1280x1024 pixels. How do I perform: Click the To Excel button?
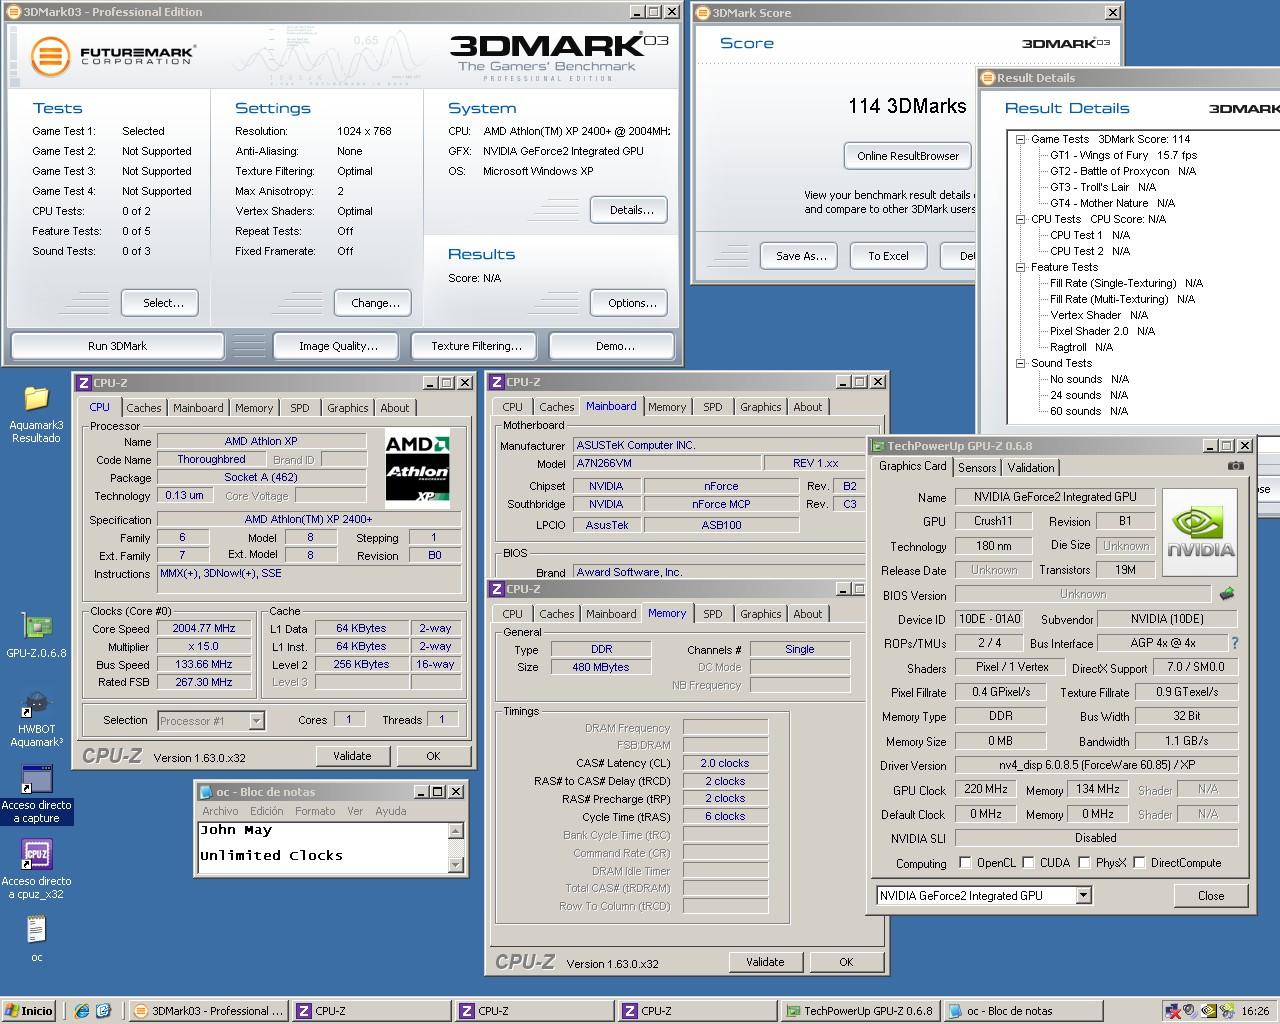[888, 256]
